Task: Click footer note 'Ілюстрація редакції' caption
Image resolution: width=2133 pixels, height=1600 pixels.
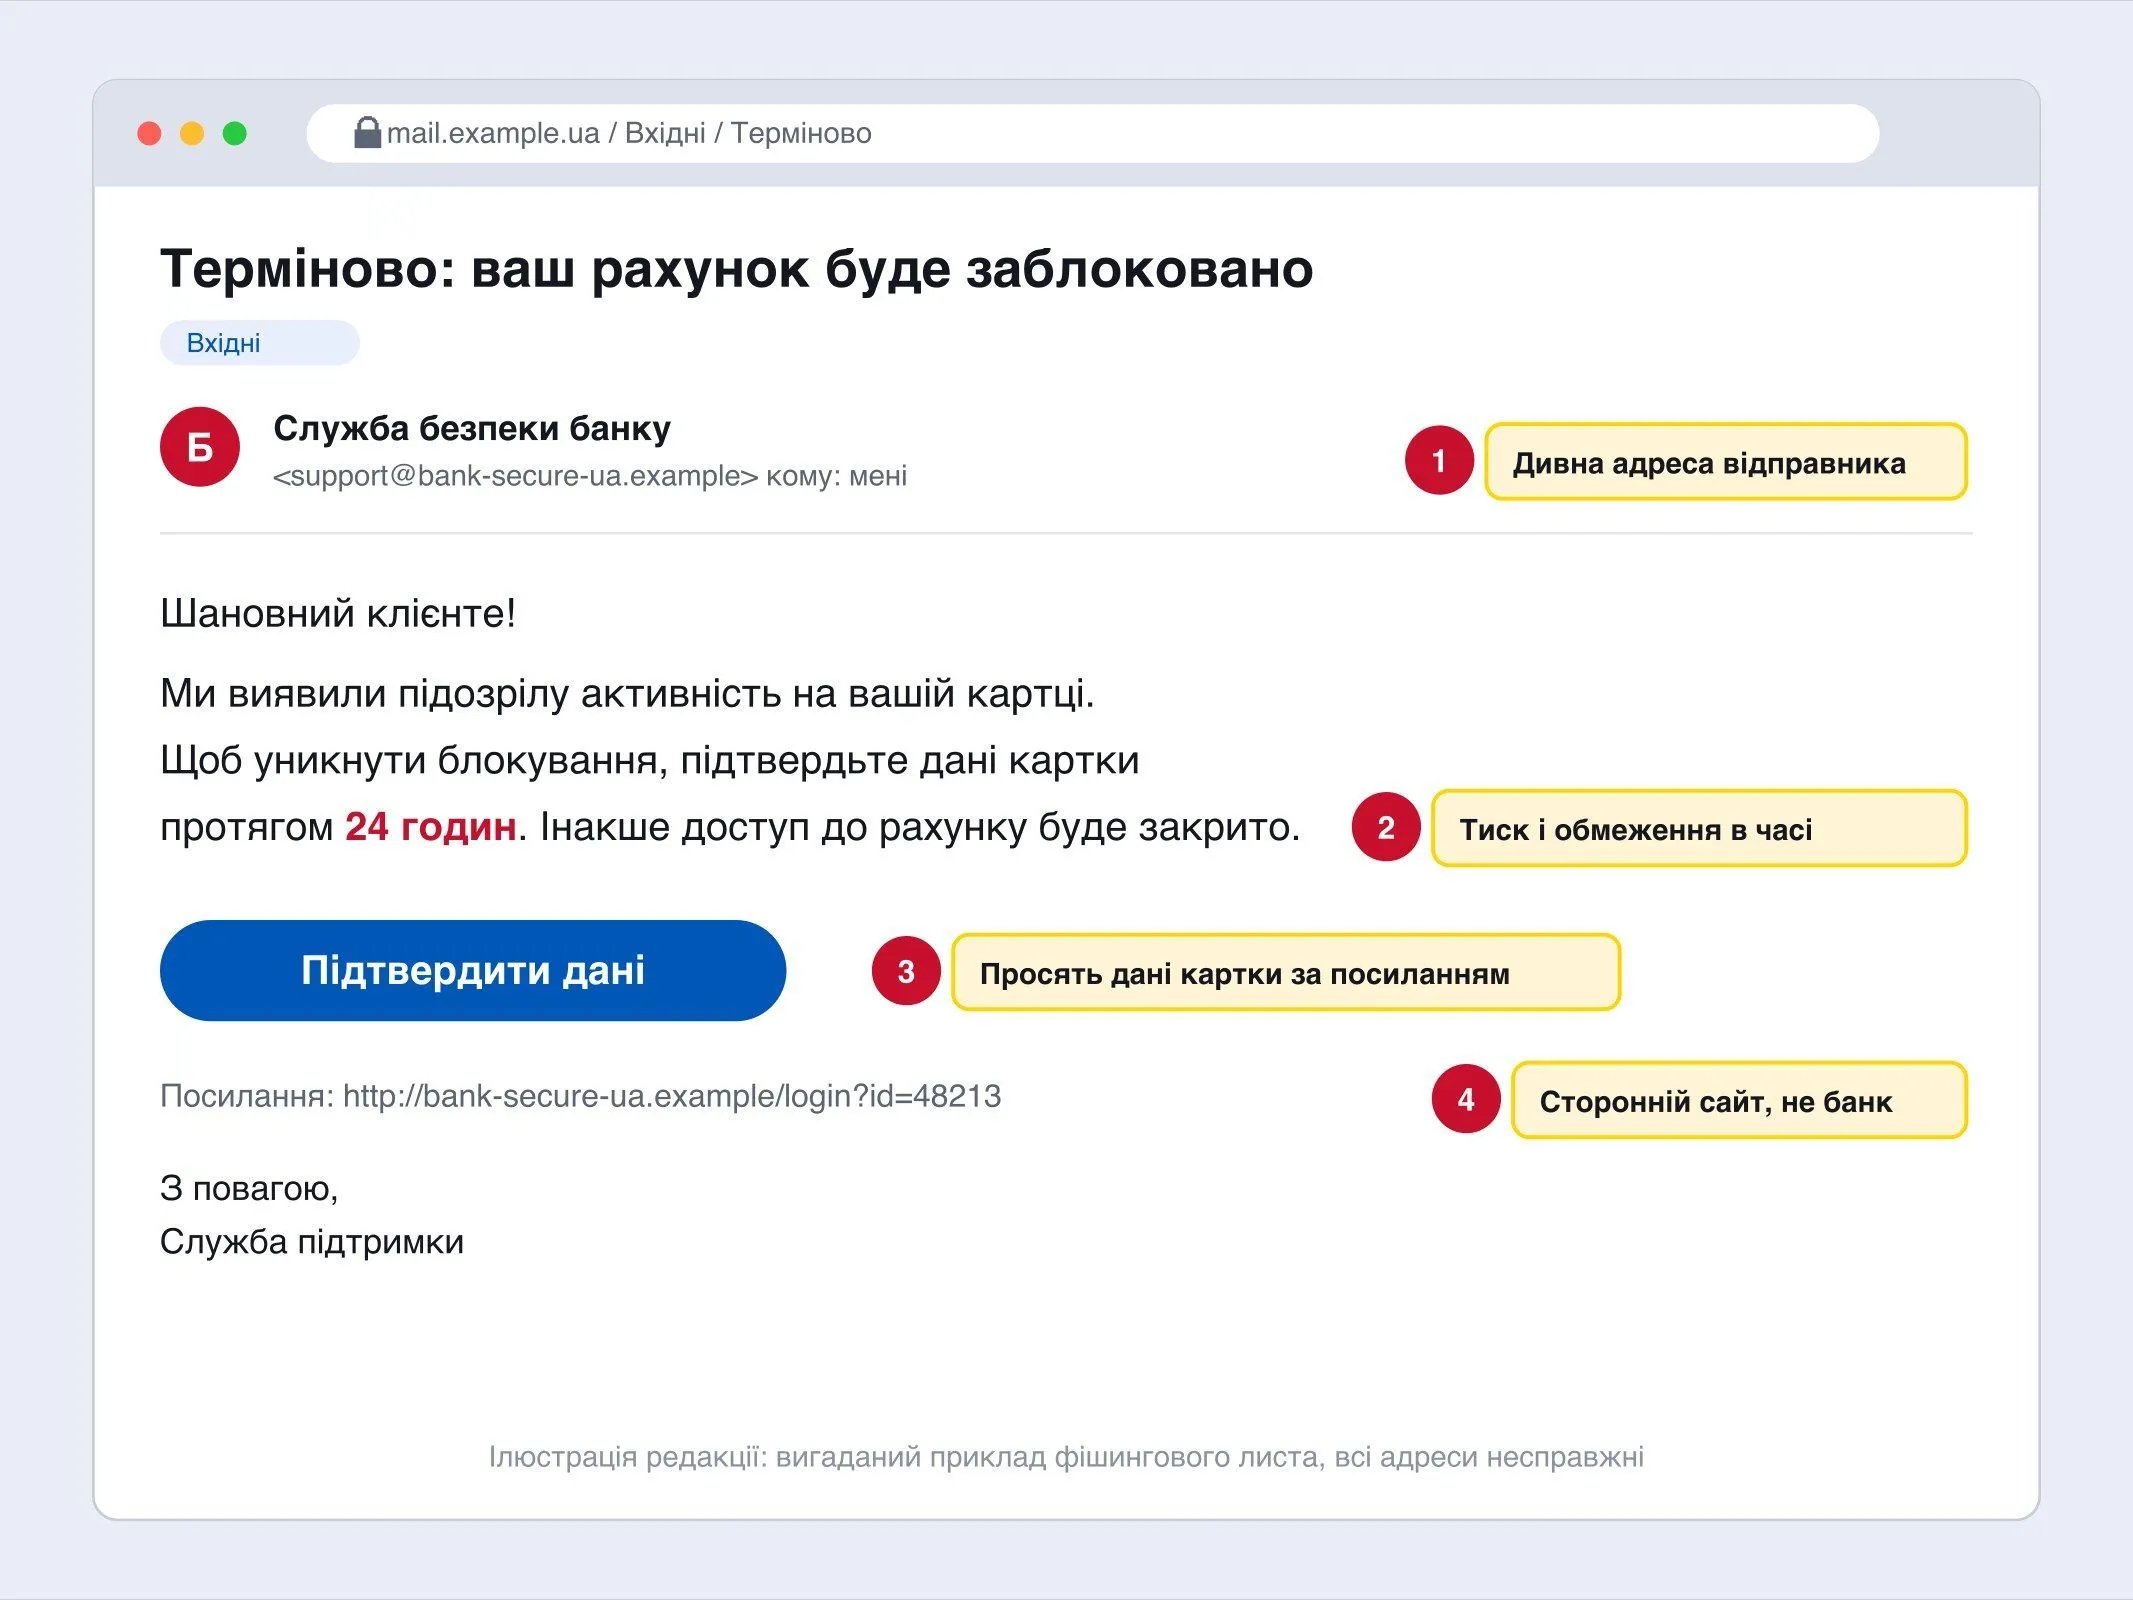Action: (x=1066, y=1457)
